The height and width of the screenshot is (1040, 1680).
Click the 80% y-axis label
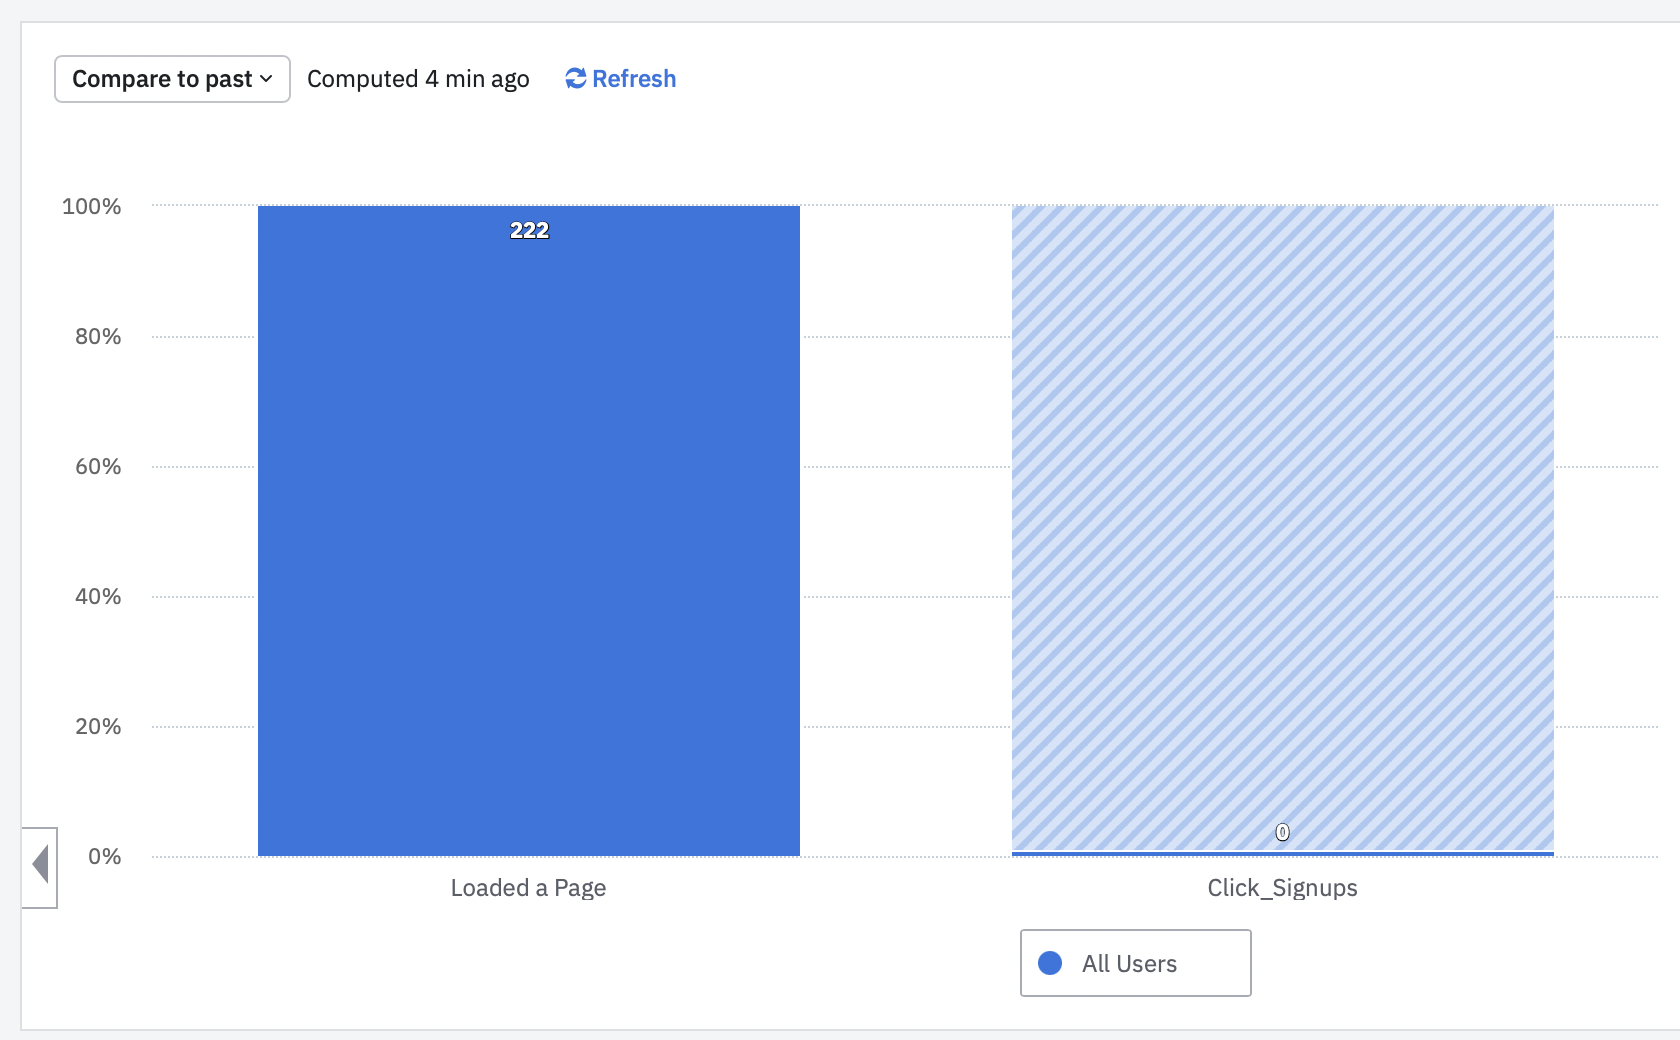coord(97,337)
